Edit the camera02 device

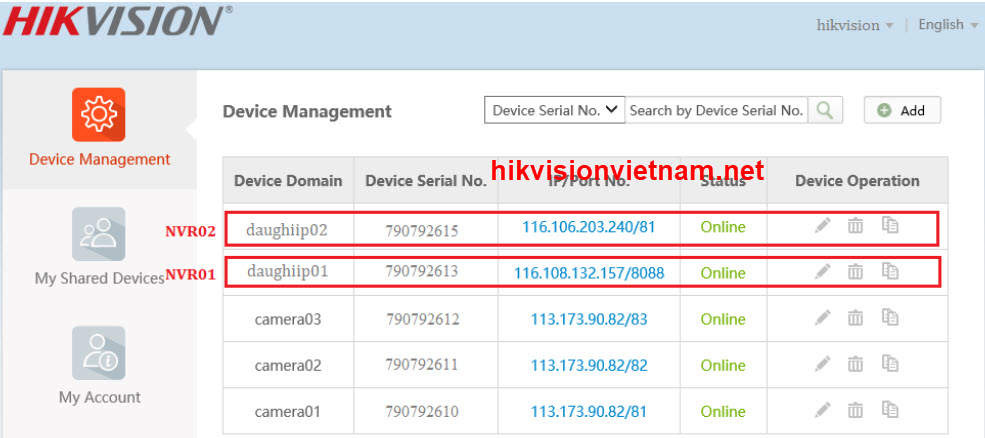pyautogui.click(x=822, y=363)
